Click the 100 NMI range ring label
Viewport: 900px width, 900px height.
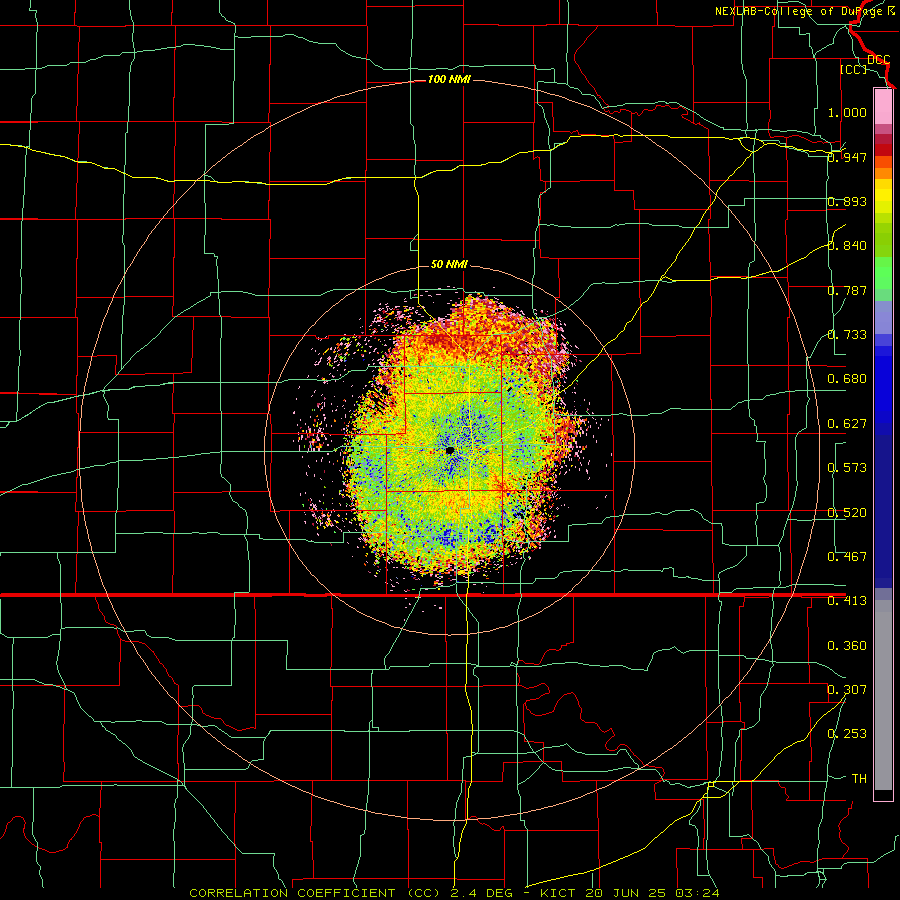click(449, 79)
